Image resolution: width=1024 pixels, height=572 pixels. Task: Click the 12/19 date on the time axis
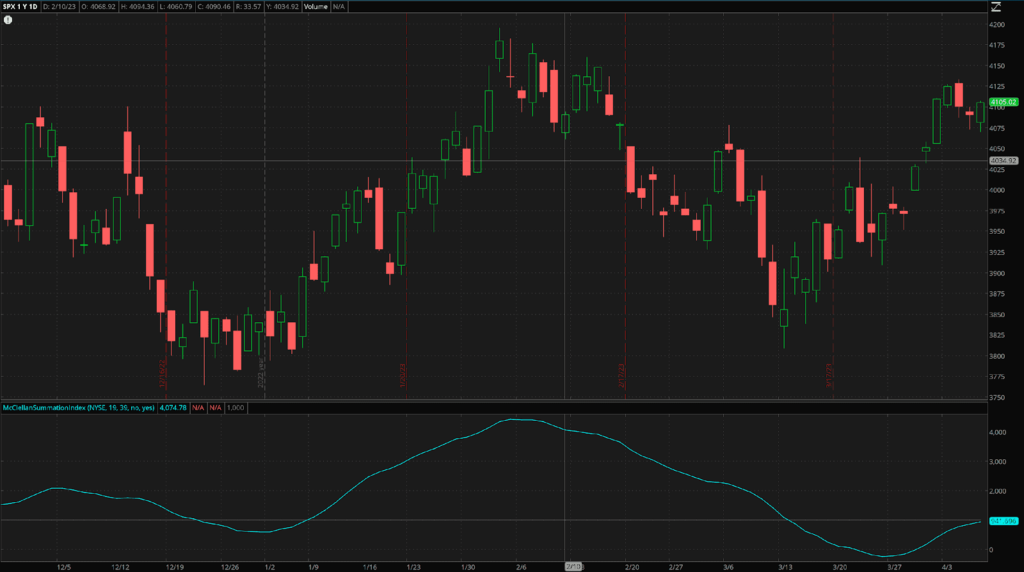coord(174,567)
